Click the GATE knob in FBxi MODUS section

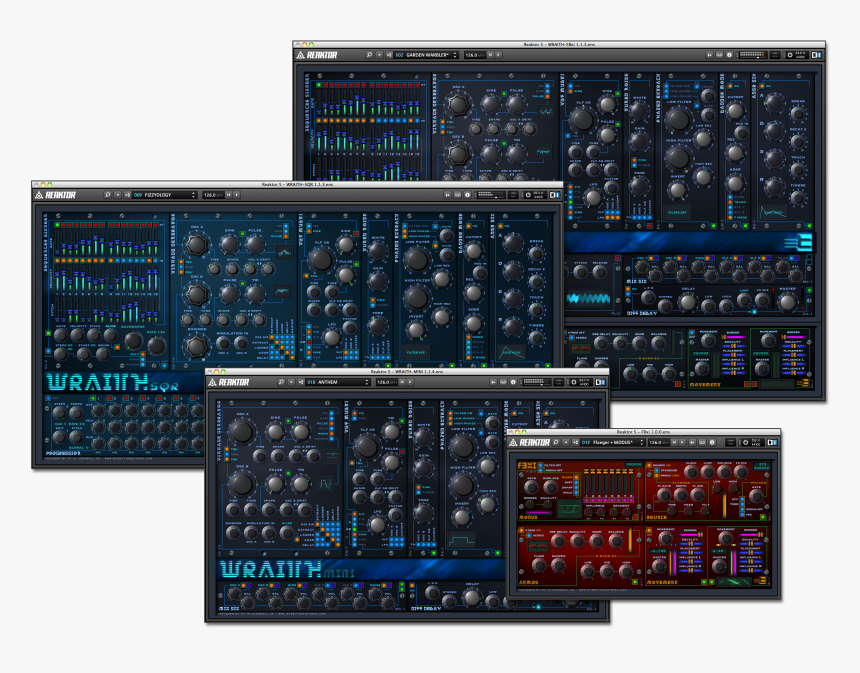pos(531,488)
